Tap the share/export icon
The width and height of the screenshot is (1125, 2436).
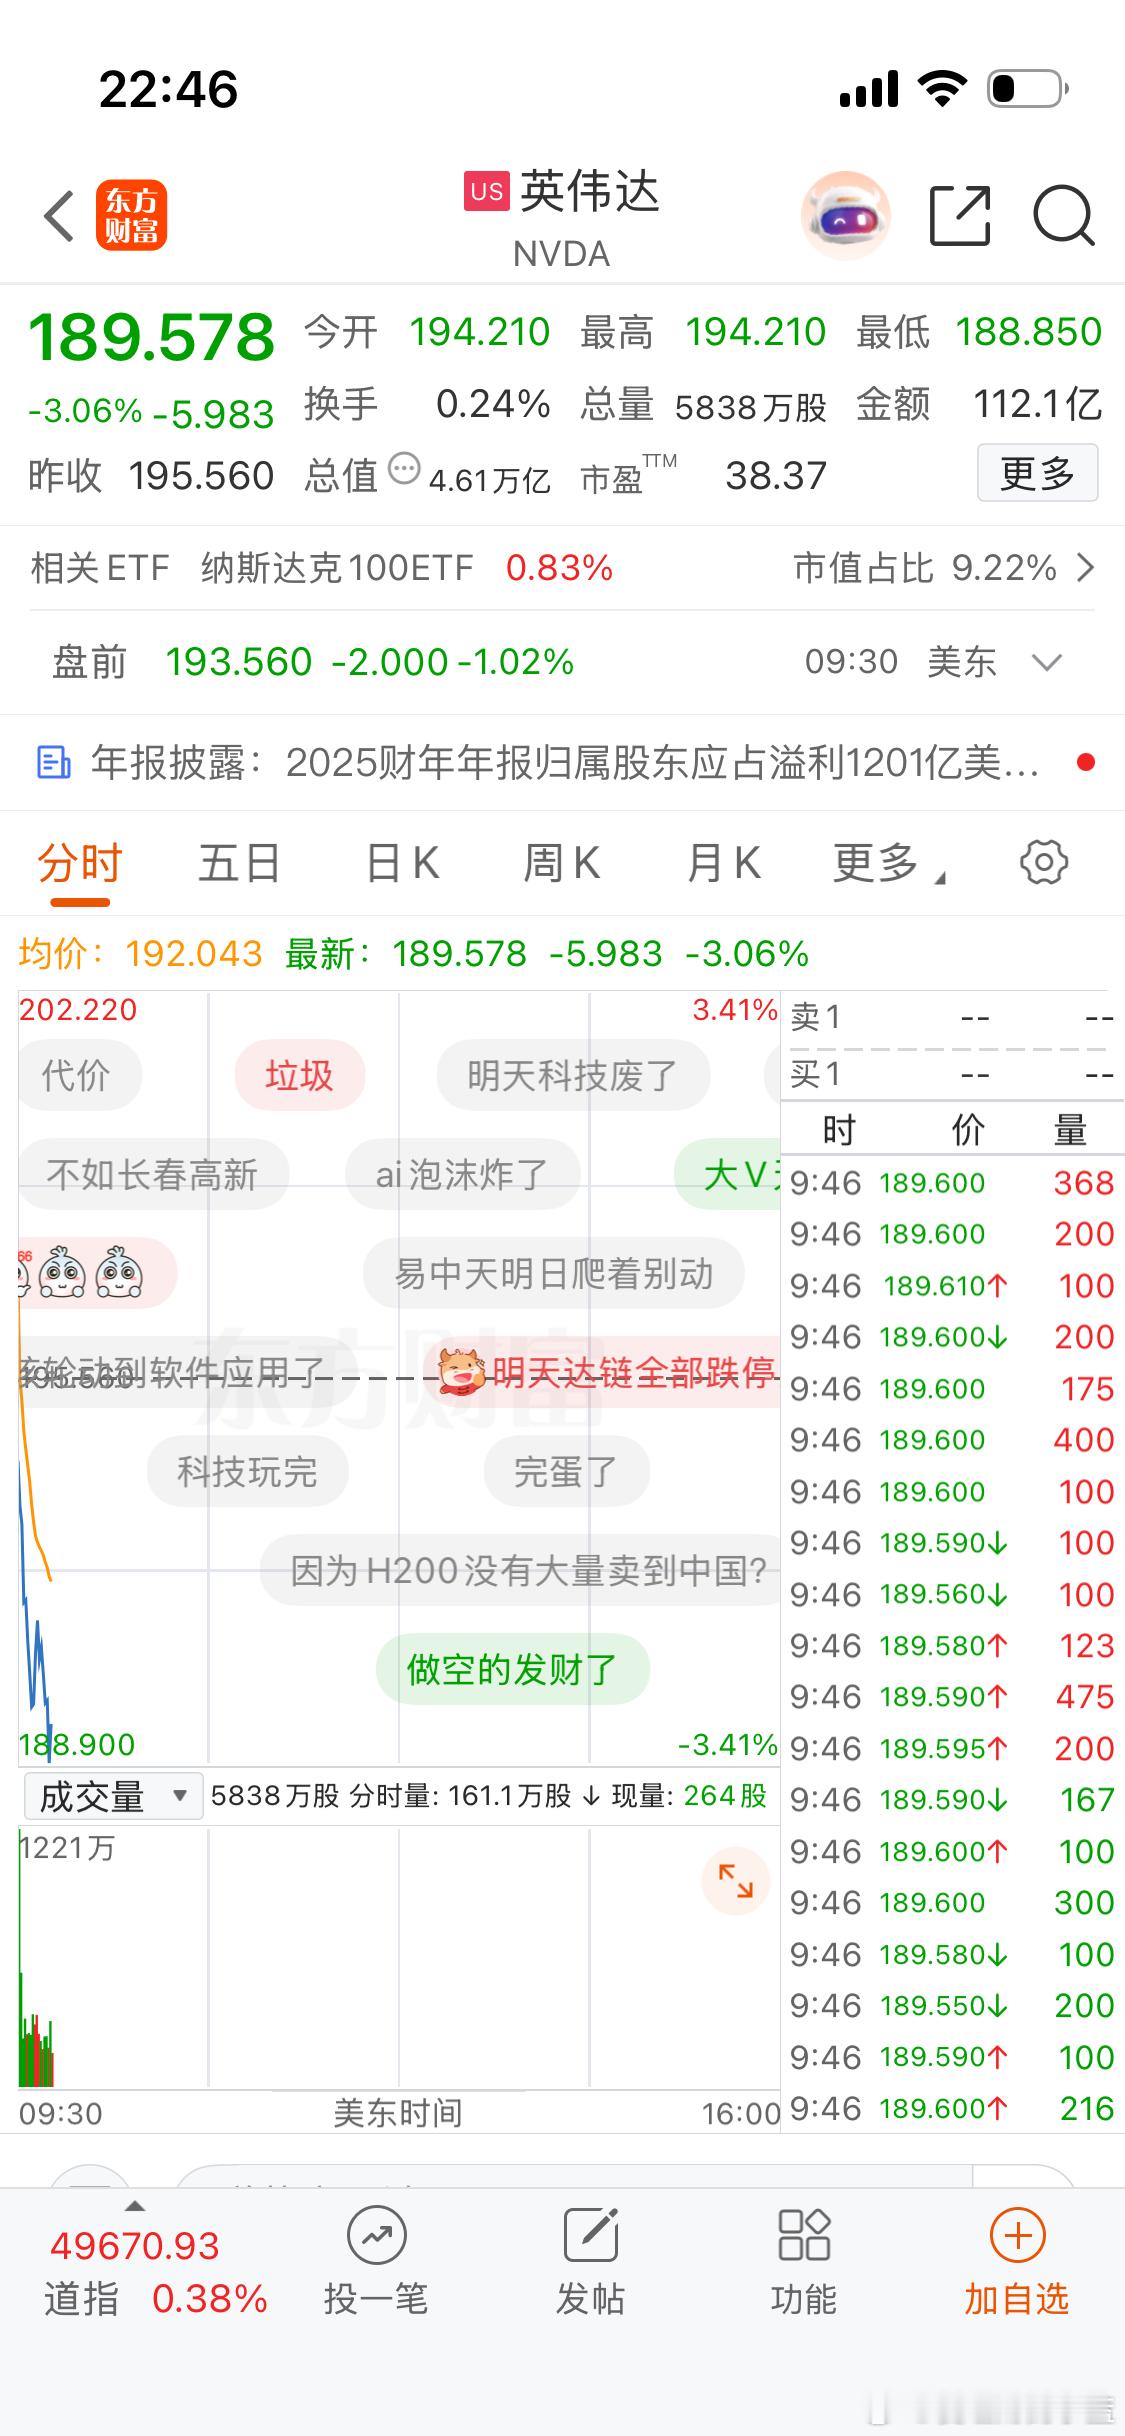960,215
